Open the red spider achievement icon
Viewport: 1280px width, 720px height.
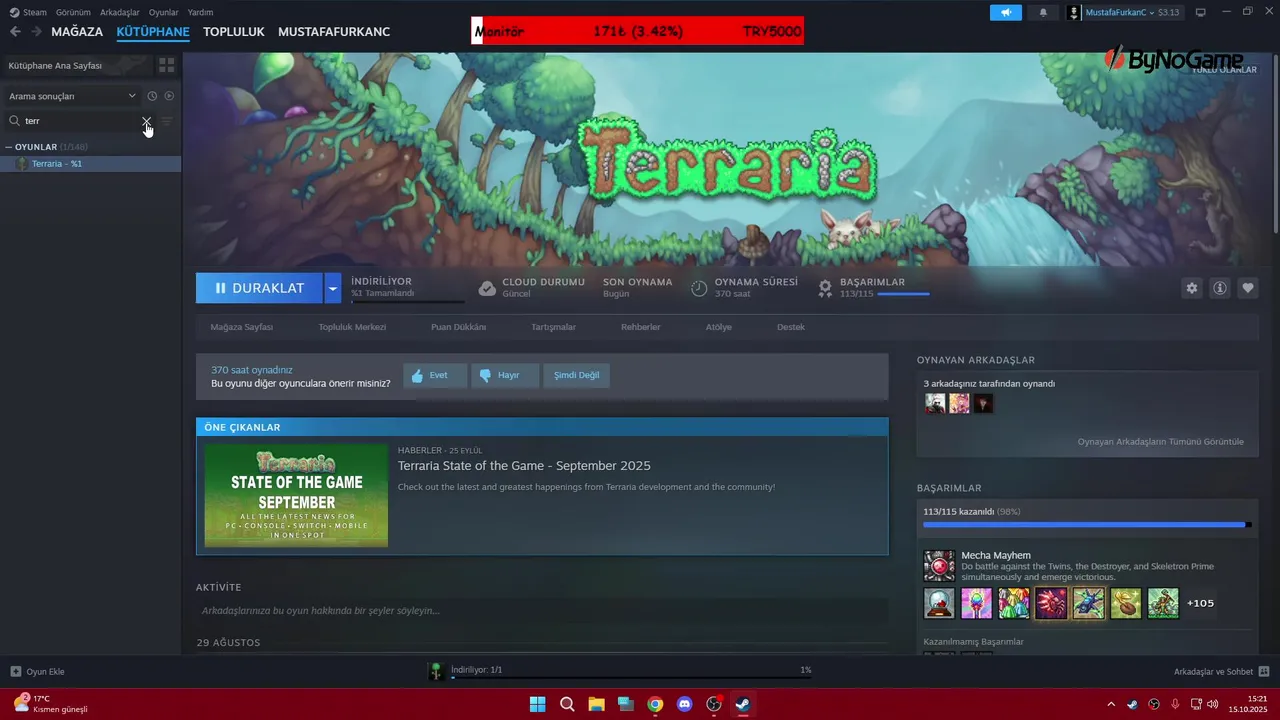click(1051, 603)
